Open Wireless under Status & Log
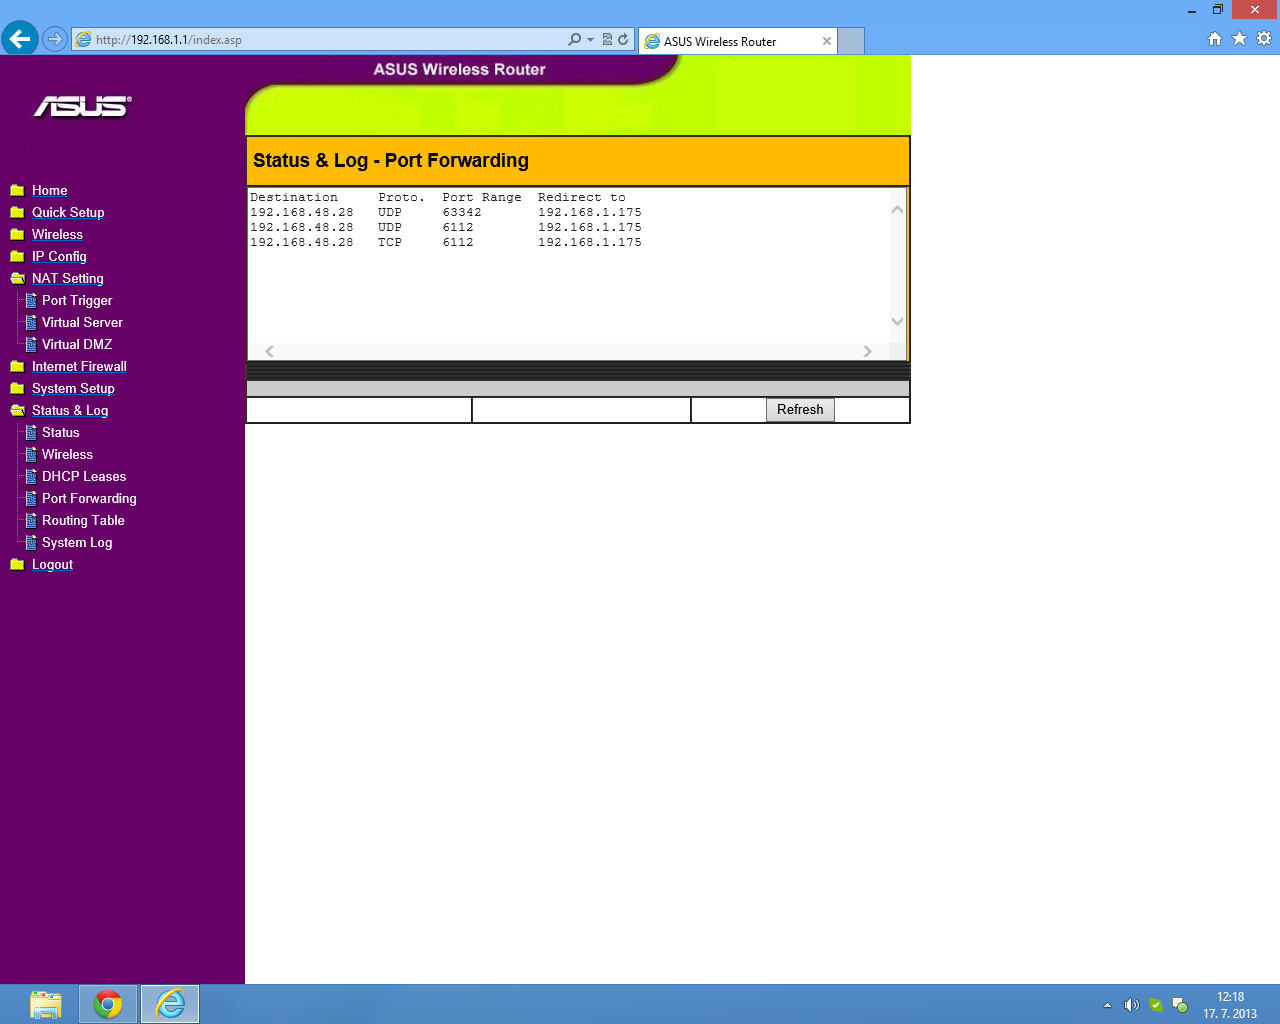Screen dimensions: 1280x1024 tap(67, 454)
